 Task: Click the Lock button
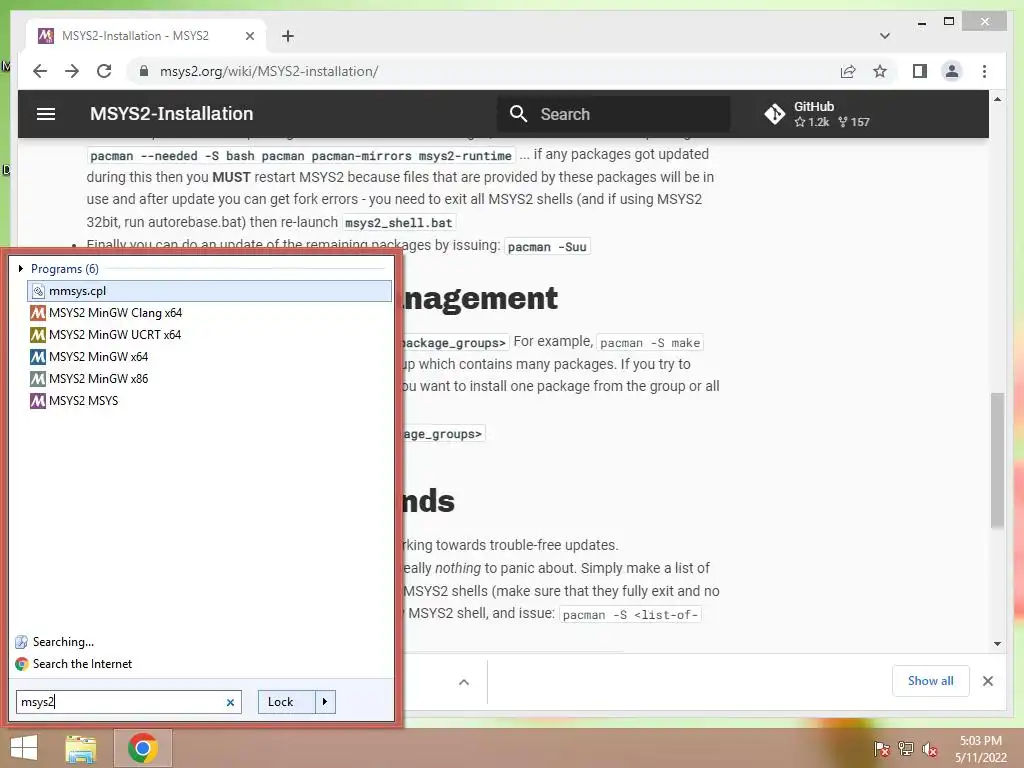click(287, 702)
